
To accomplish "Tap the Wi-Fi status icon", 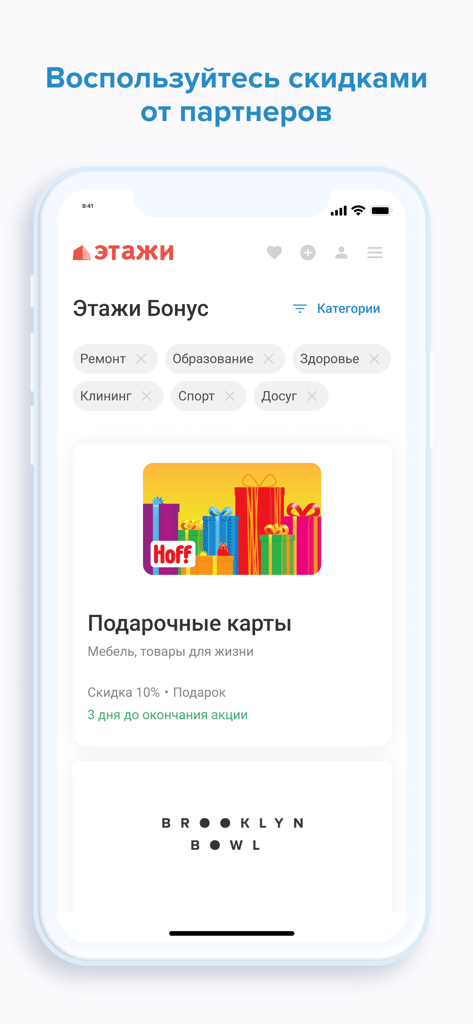I will (x=358, y=210).
